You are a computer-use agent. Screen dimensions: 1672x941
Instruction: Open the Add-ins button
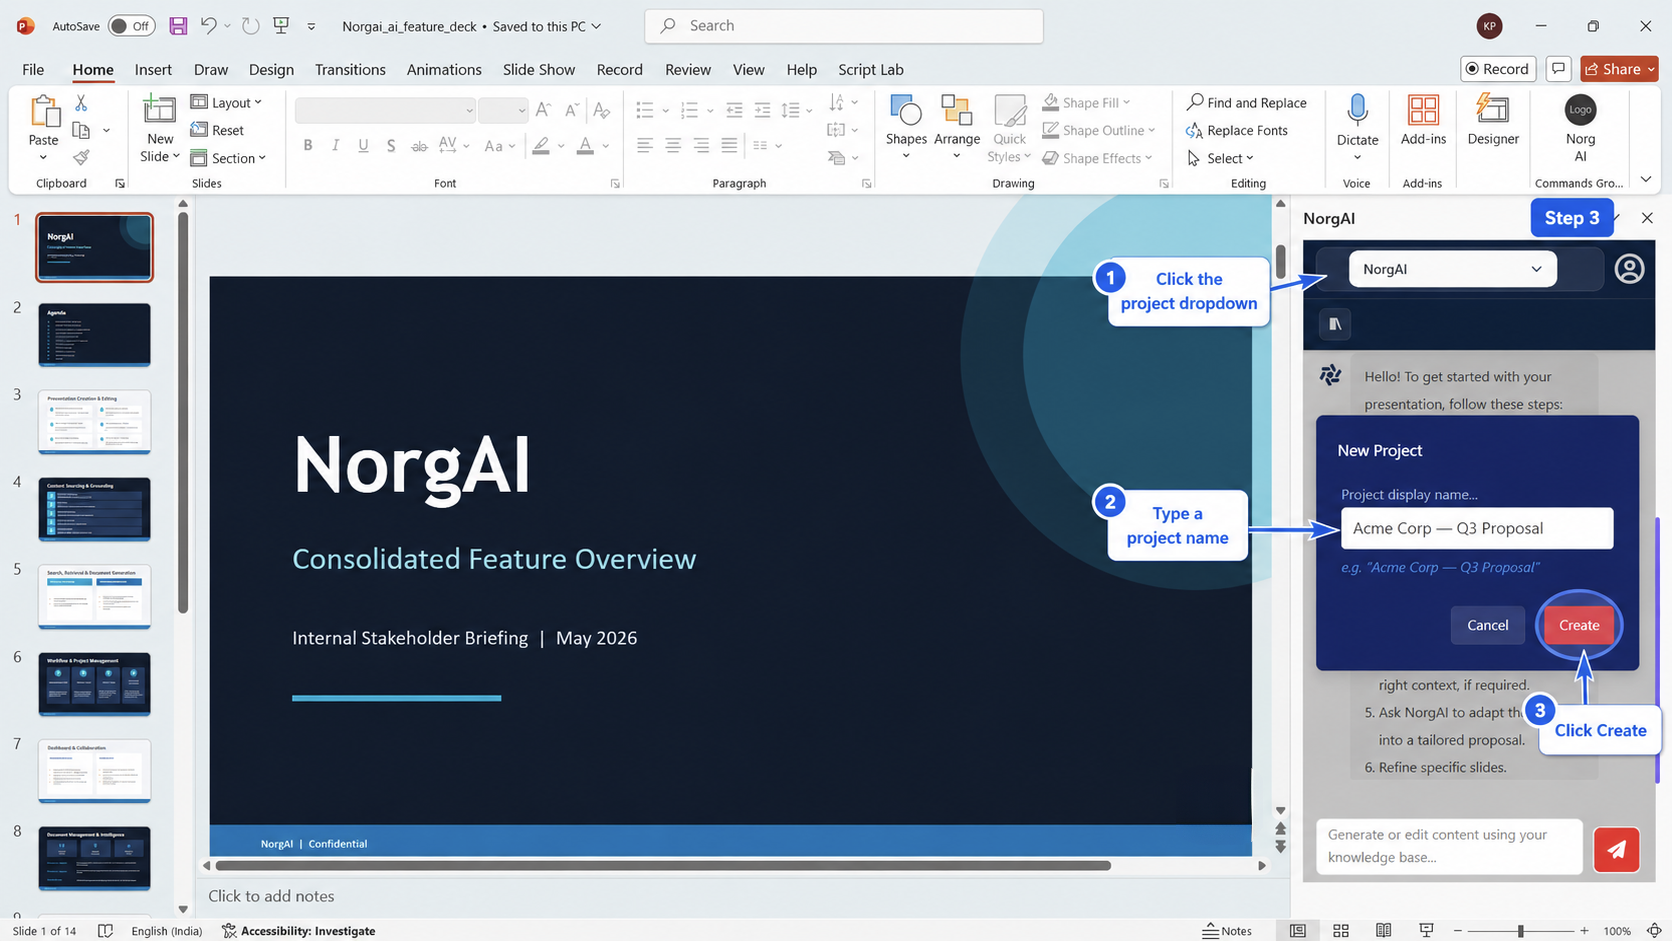(1423, 120)
